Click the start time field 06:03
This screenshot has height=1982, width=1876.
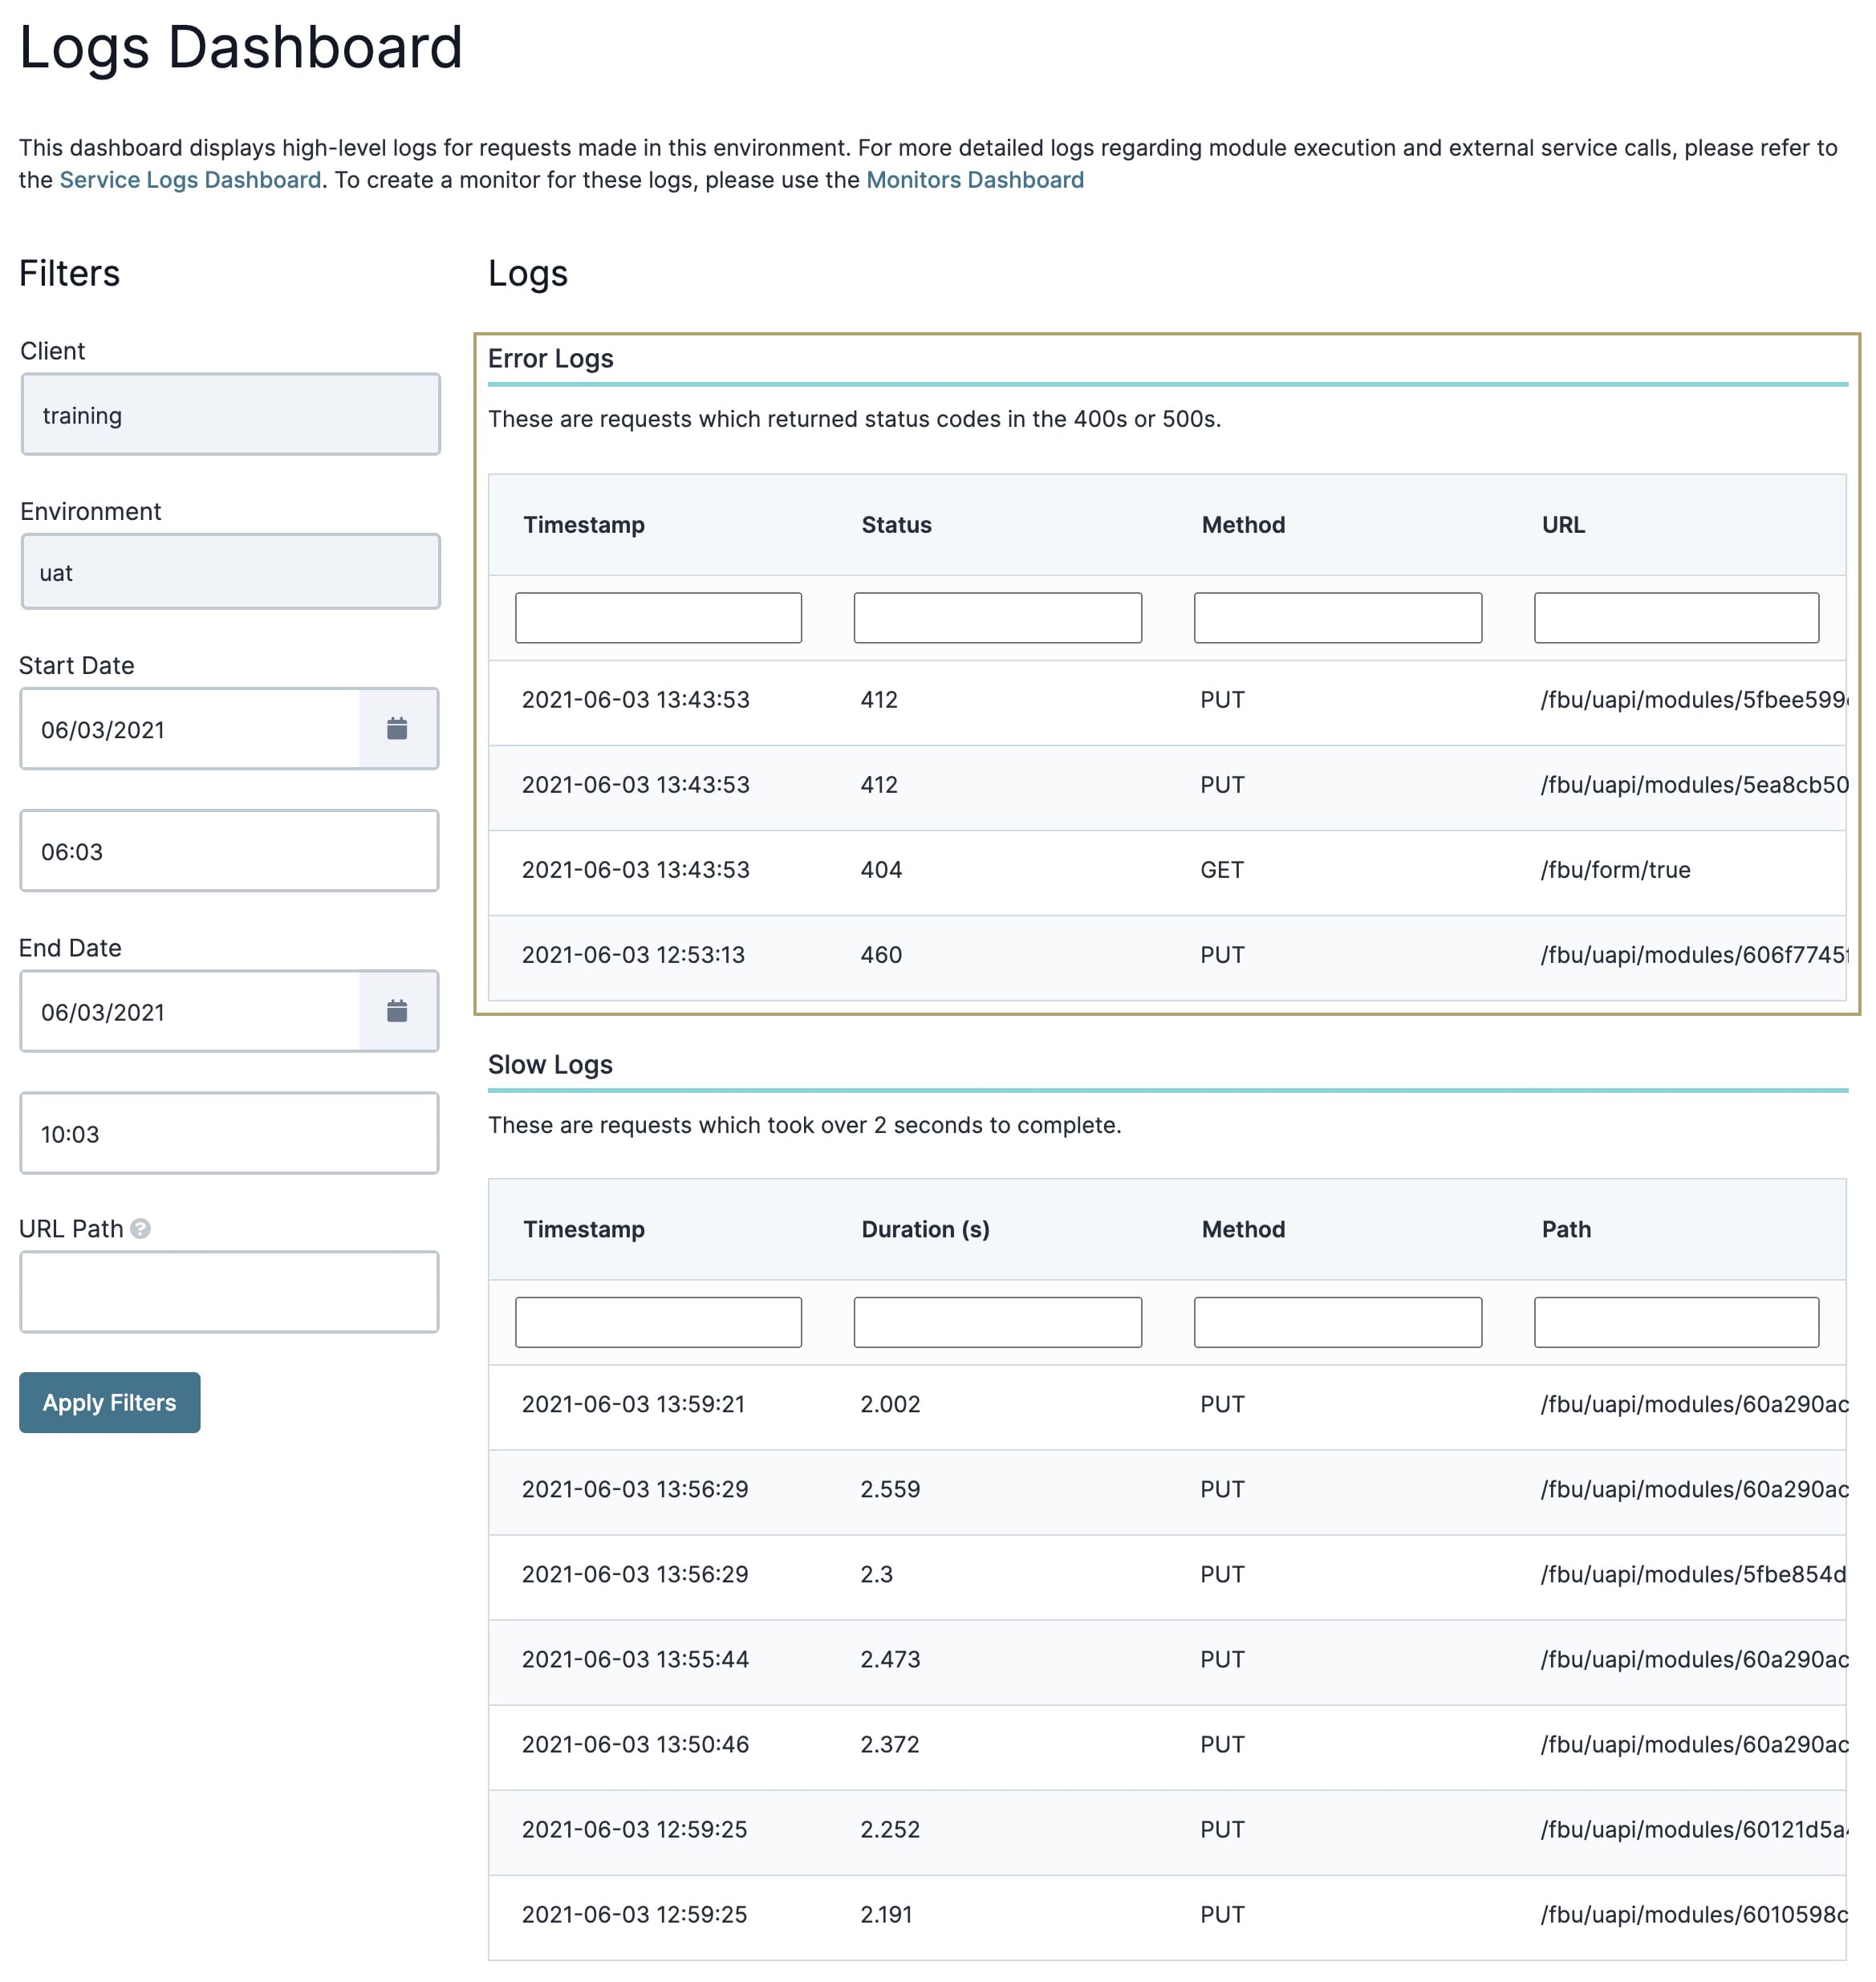point(229,851)
